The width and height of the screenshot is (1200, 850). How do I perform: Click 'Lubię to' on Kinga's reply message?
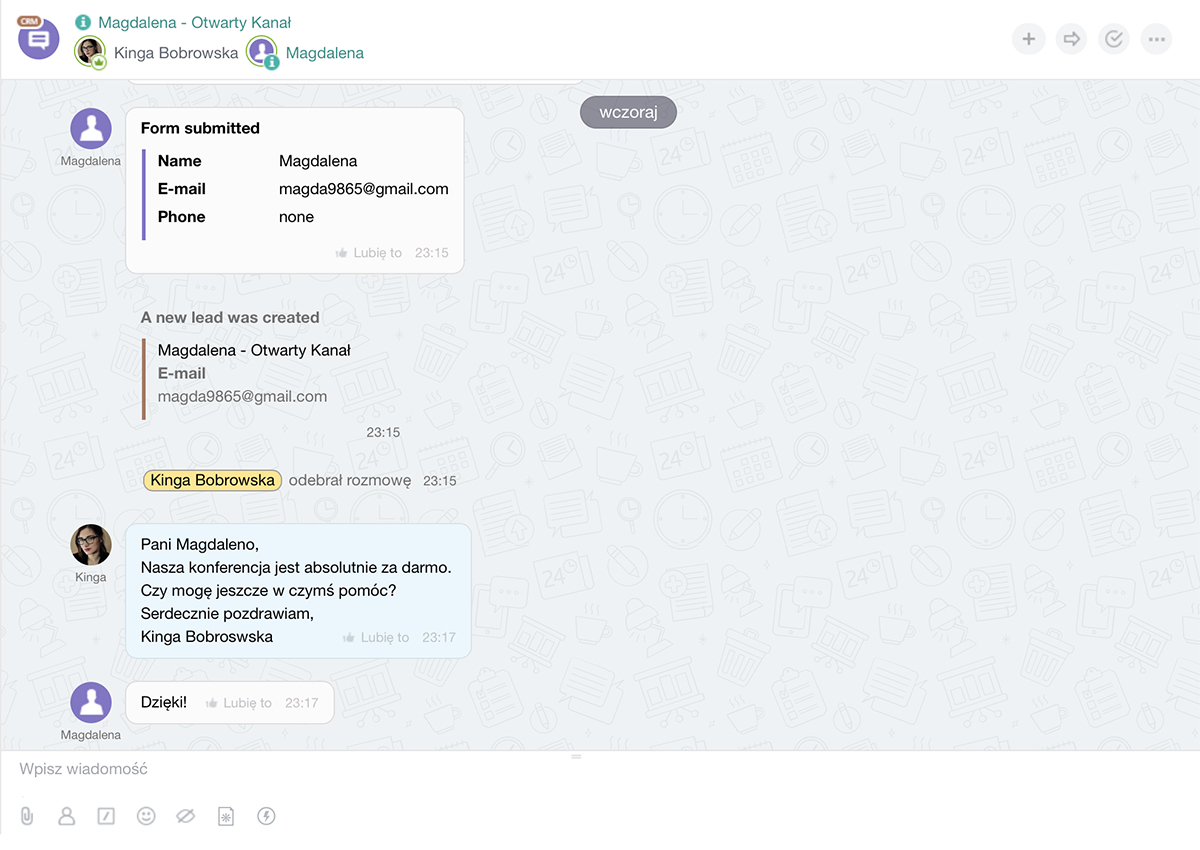point(376,637)
